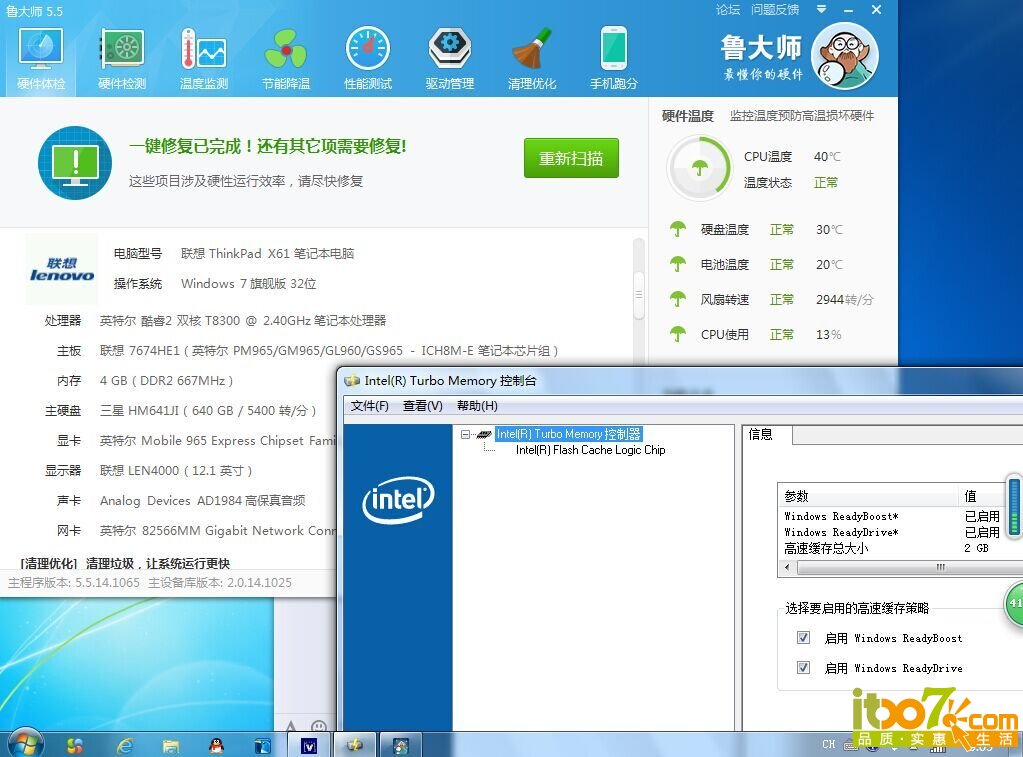This screenshot has height=757, width=1023.
Task: Click the Turbo Memory controller chip icon
Action: (483, 434)
